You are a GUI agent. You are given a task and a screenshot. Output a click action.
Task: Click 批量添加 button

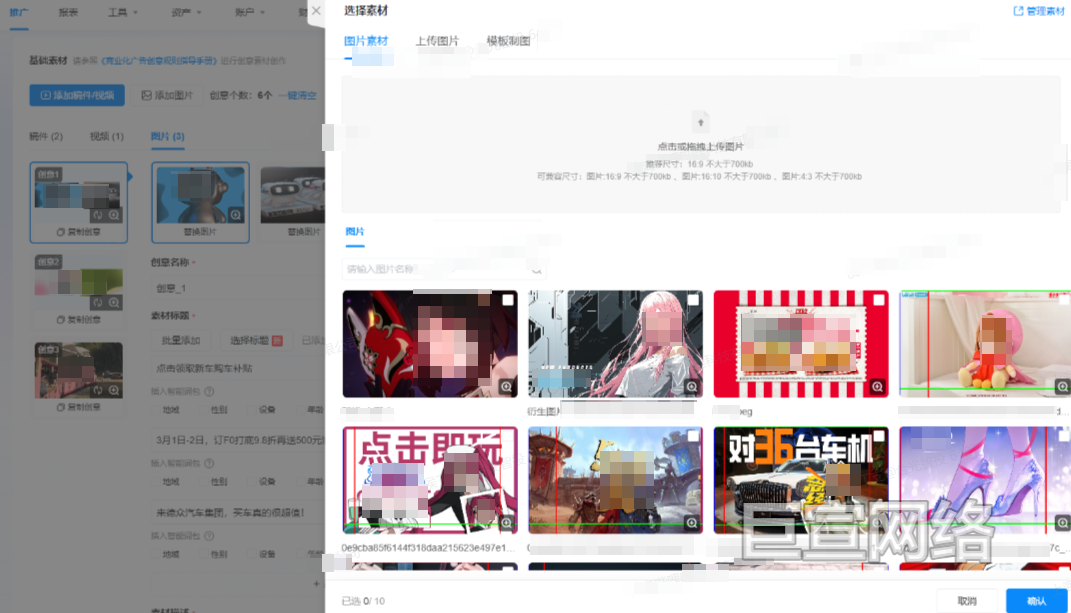pos(181,340)
